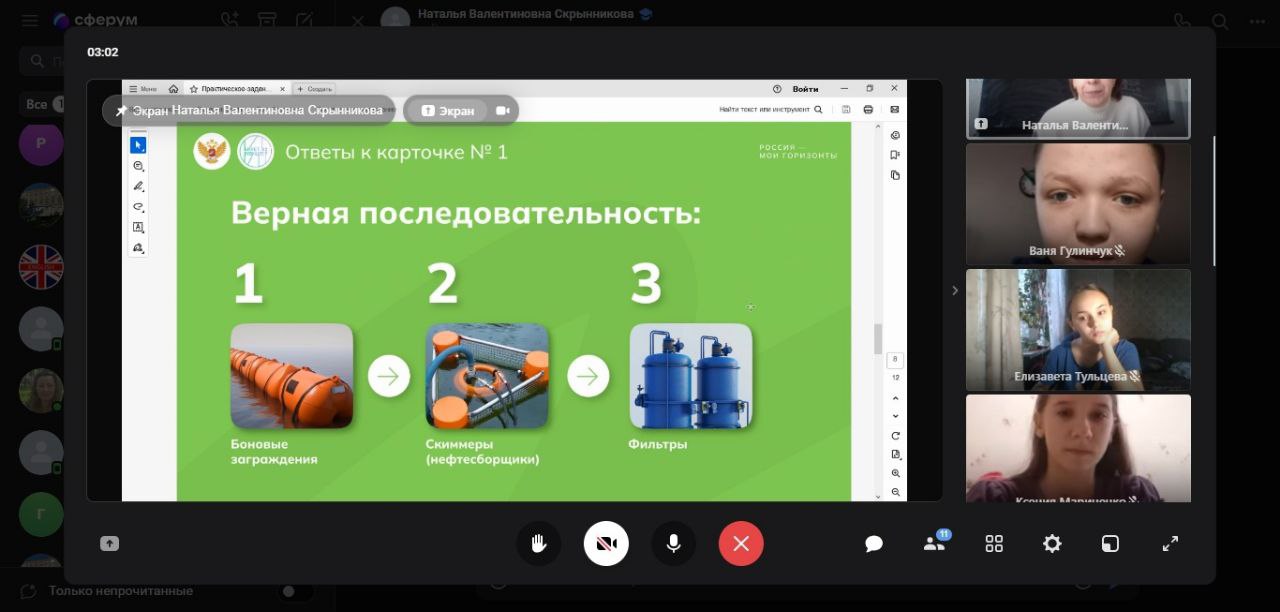Send PDF by email envelope icon
The width and height of the screenshot is (1280, 612).
894,109
